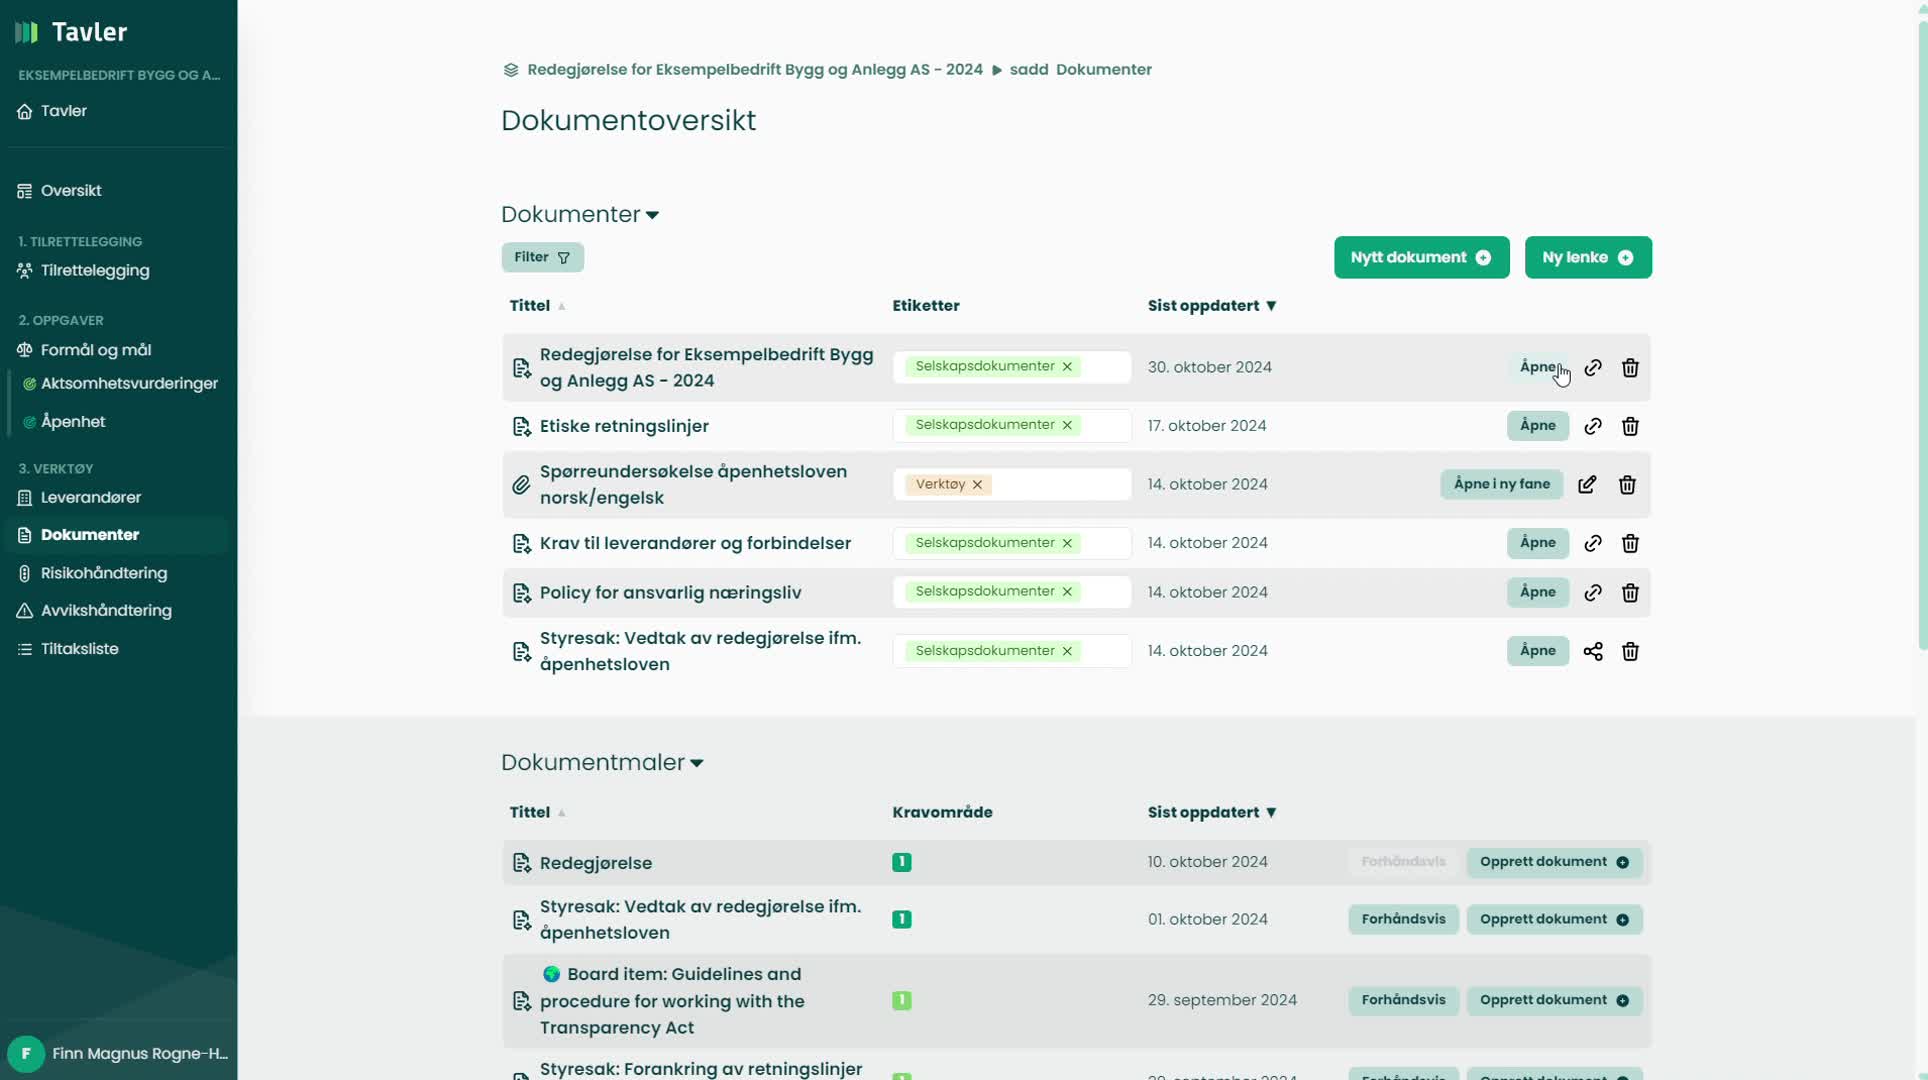Remove Verktøy label from Spørreundersøkelse row

pyautogui.click(x=977, y=485)
